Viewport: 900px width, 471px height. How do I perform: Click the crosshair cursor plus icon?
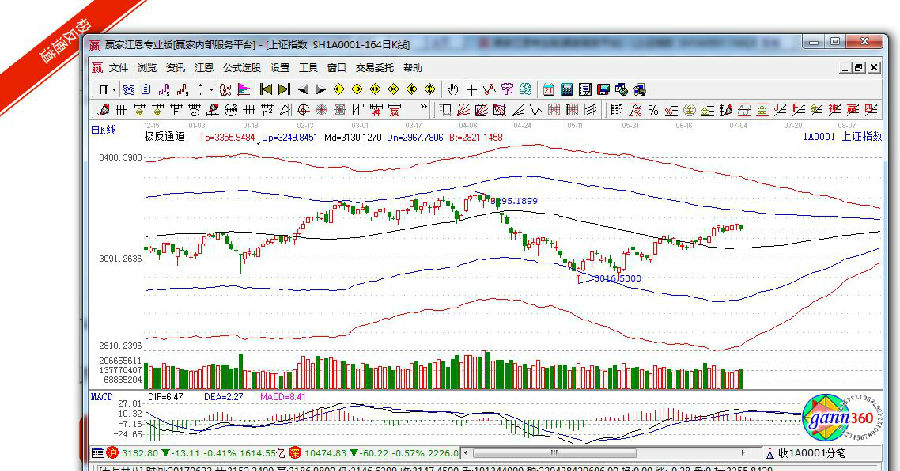(471, 89)
